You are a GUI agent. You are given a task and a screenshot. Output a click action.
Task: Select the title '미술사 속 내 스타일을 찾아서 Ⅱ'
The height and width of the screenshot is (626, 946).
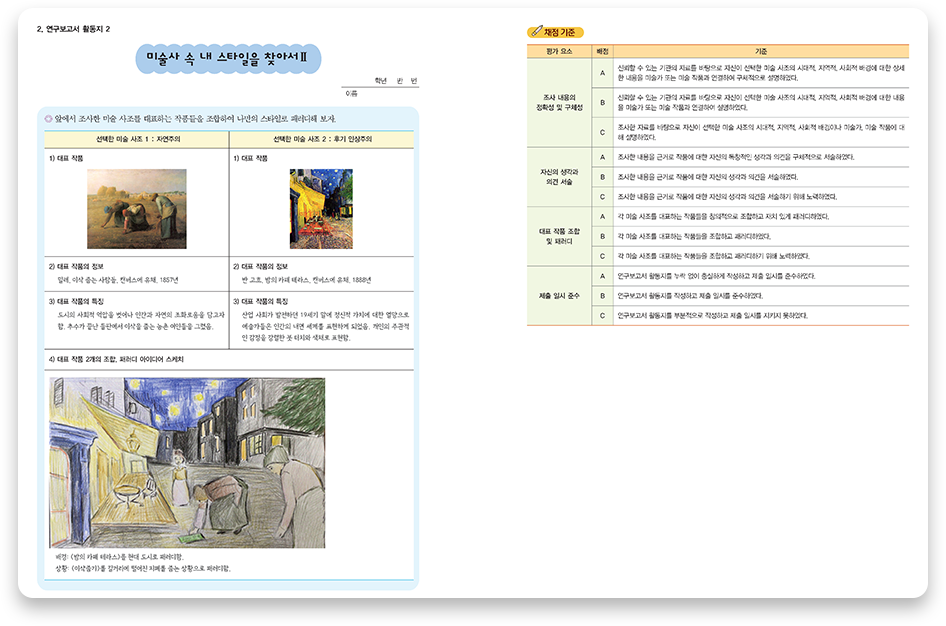coord(227,58)
